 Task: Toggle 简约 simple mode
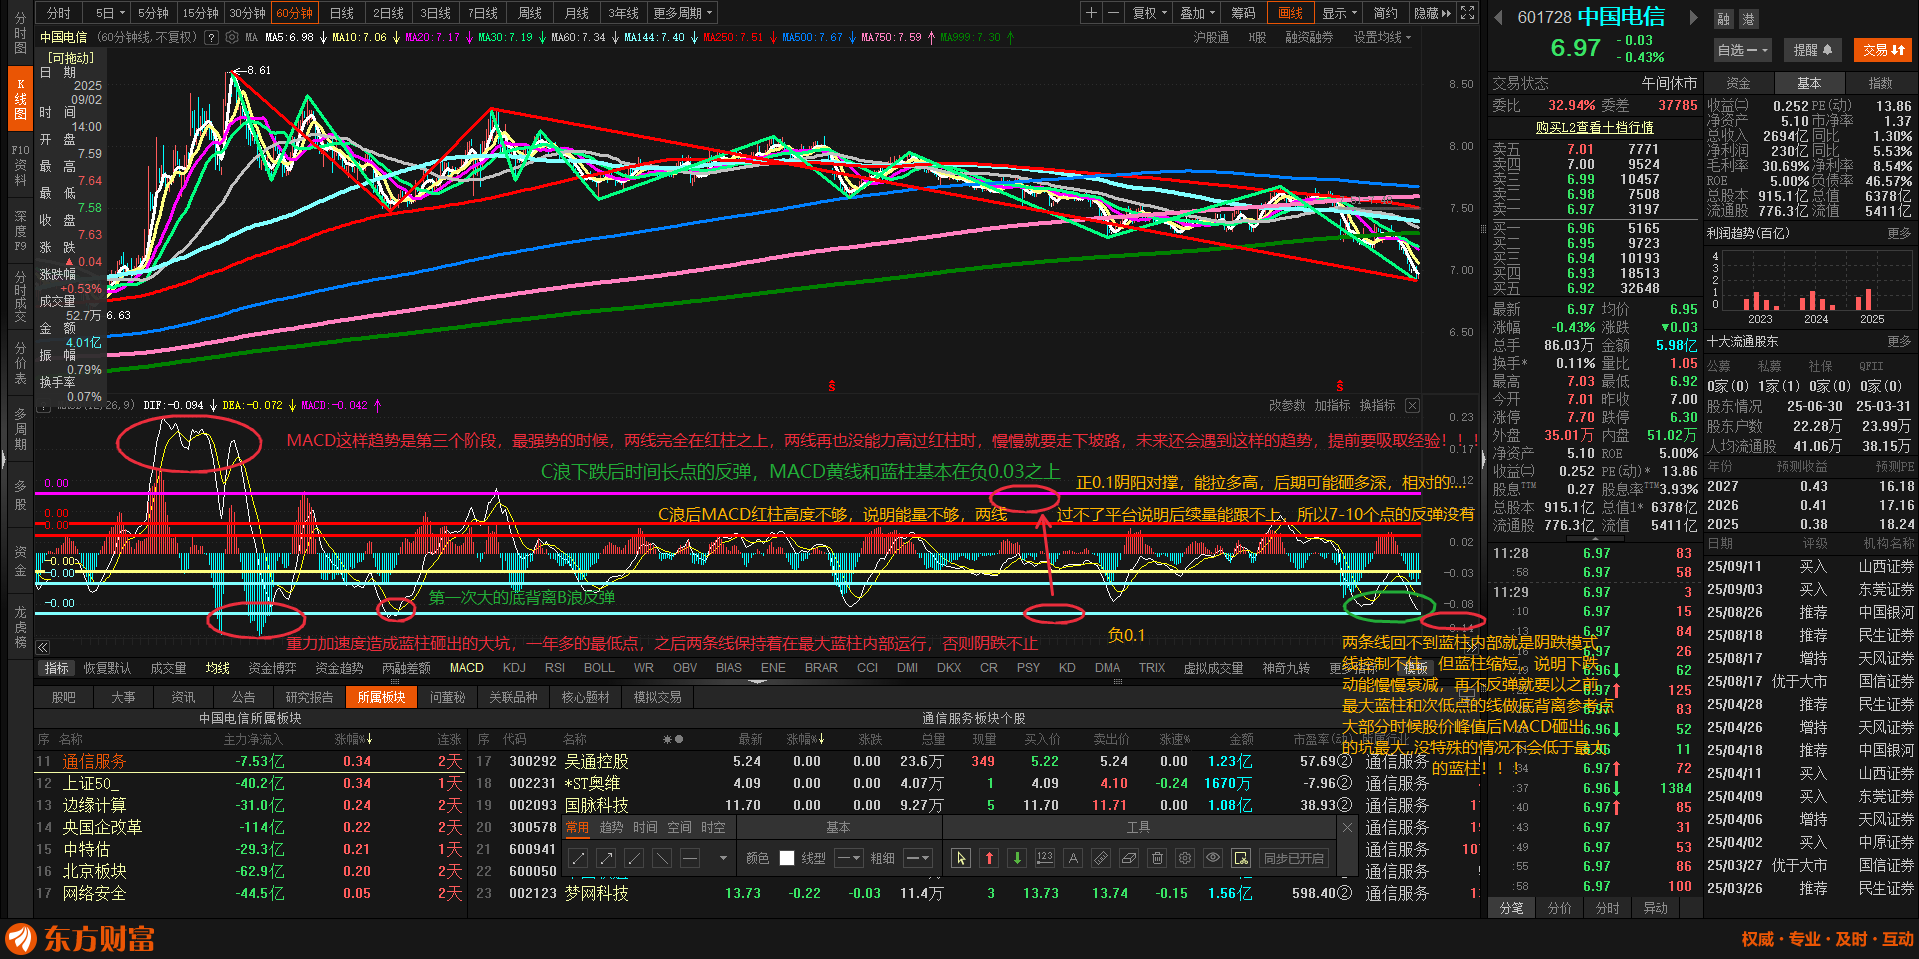pyautogui.click(x=1385, y=13)
